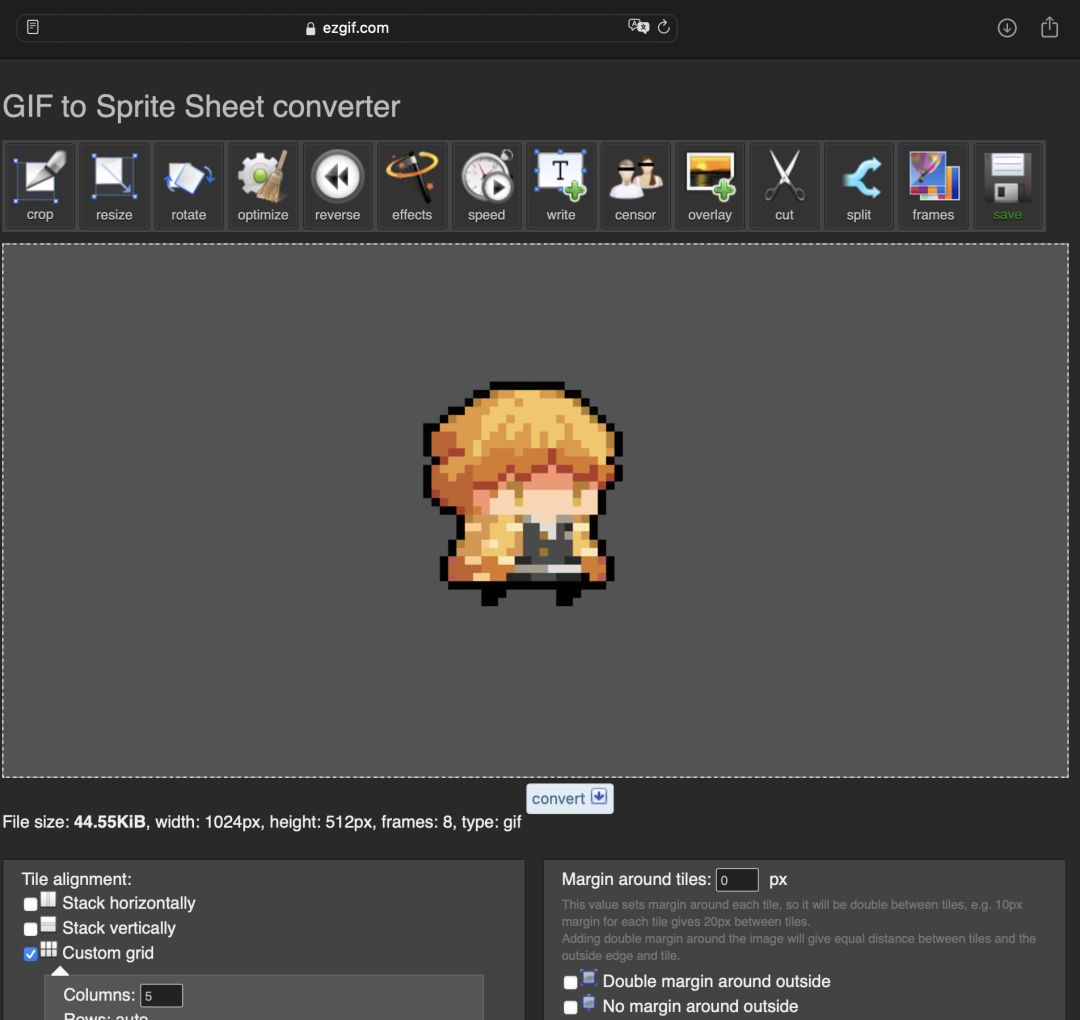Click the reverse tool
The width and height of the screenshot is (1080, 1020).
338,185
